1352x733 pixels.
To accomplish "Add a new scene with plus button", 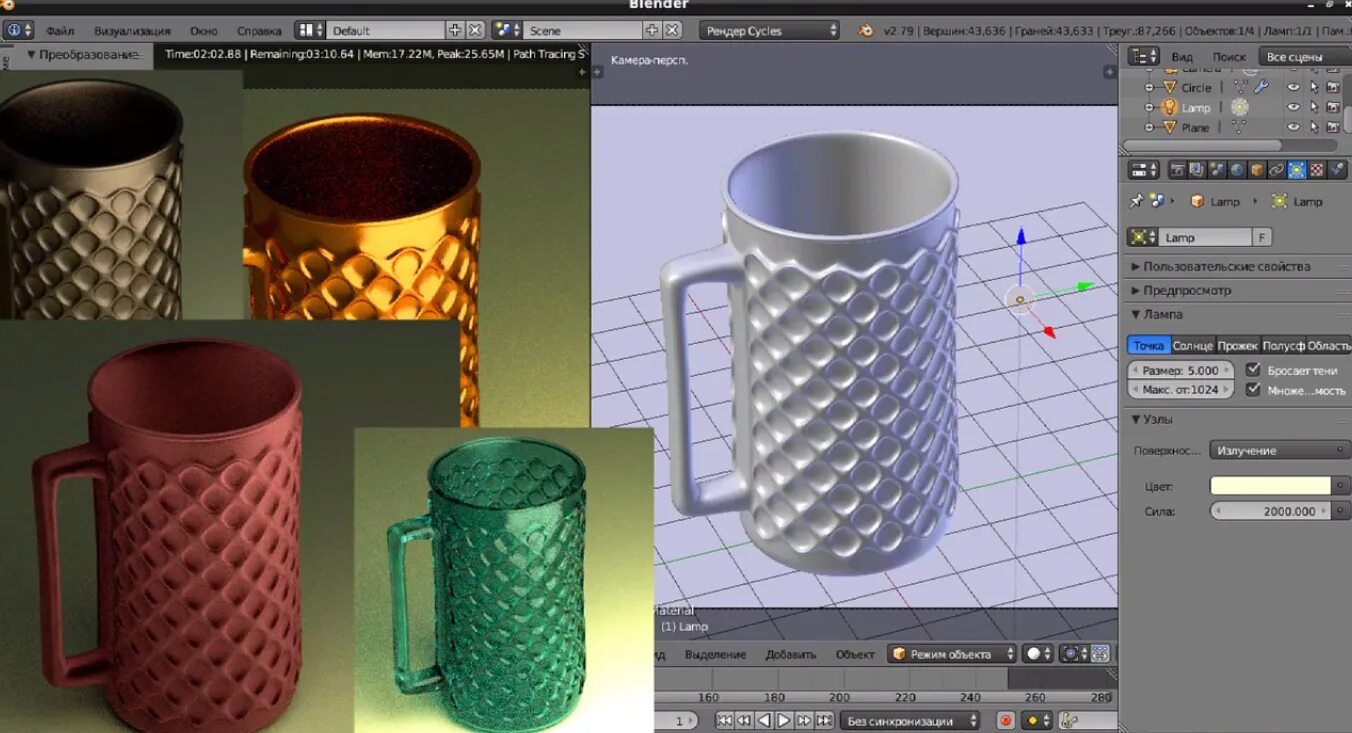I will click(652, 30).
